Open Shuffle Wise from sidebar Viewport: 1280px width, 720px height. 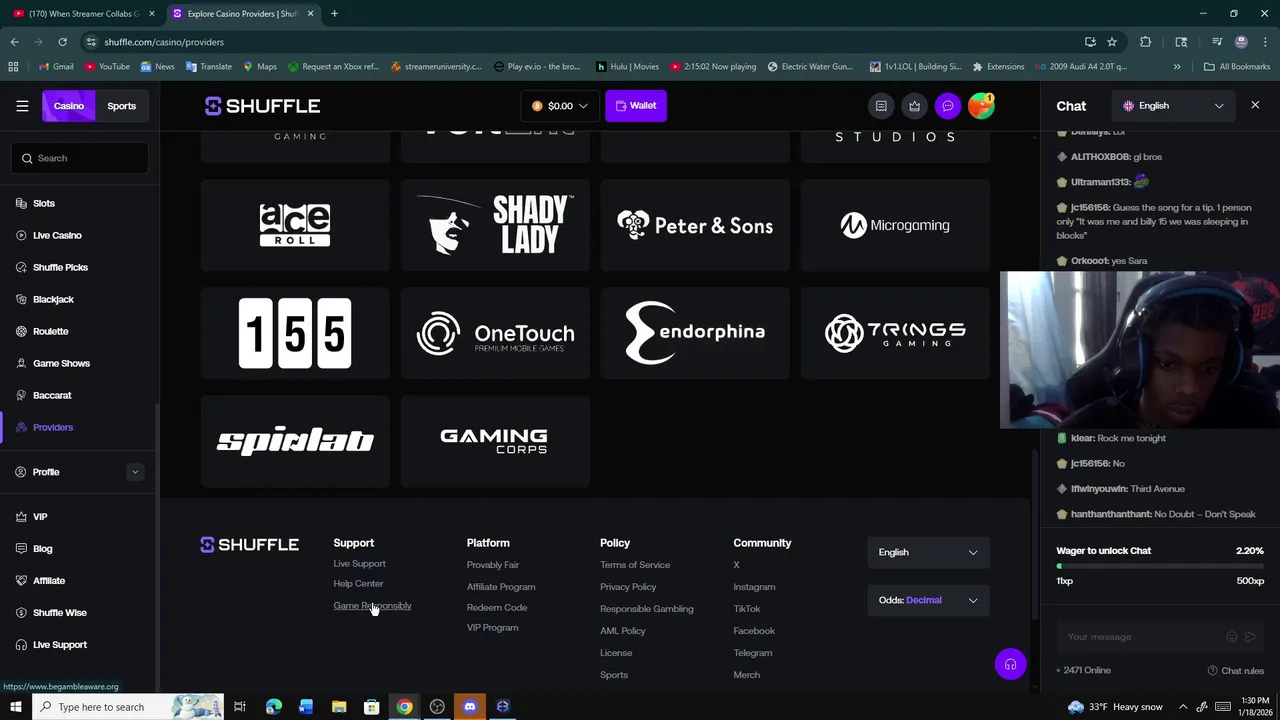(59, 613)
